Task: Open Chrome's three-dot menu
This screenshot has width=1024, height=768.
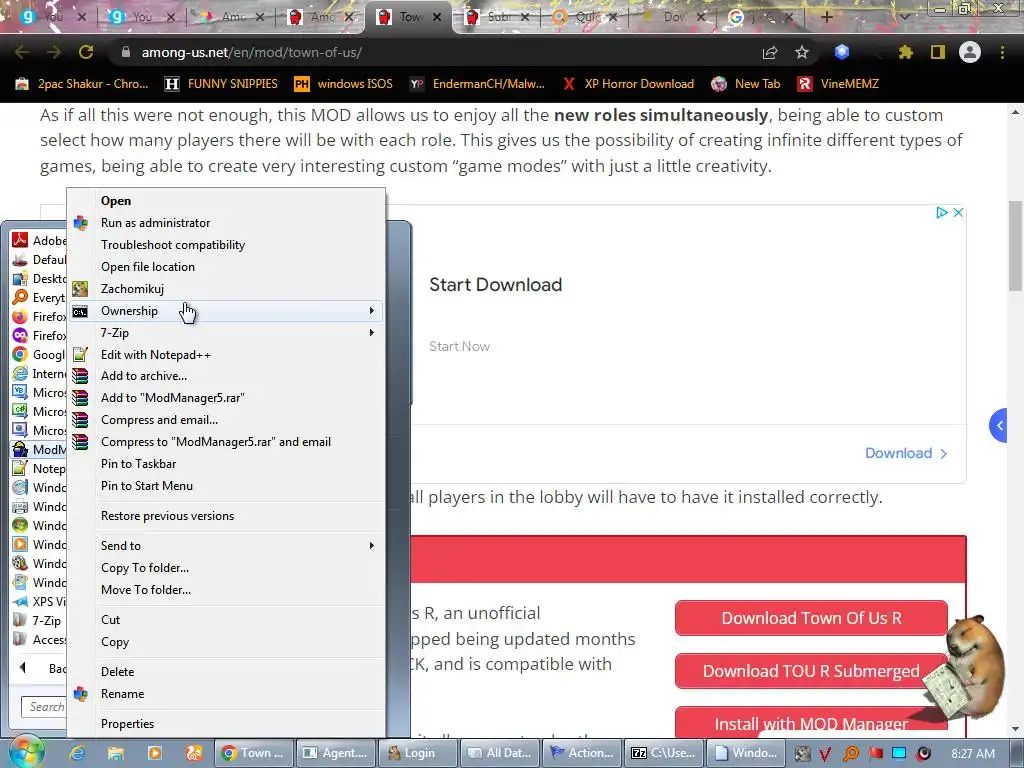Action: coord(1002,52)
